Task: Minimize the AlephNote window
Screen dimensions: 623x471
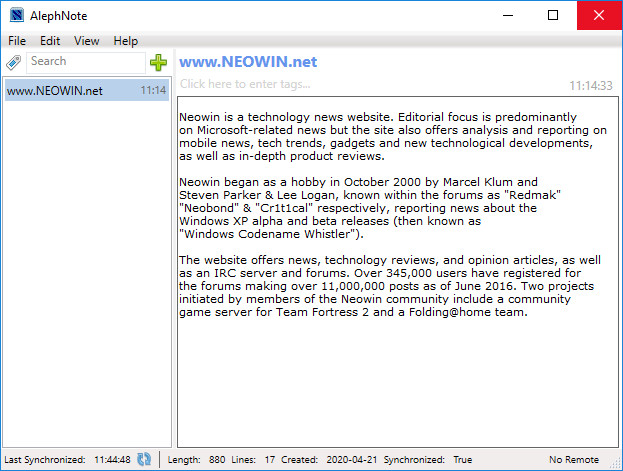Action: (508, 15)
